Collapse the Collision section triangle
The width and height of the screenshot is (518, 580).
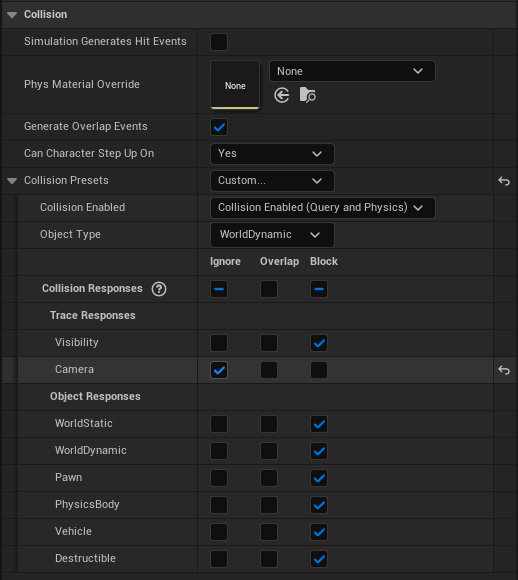(12, 15)
